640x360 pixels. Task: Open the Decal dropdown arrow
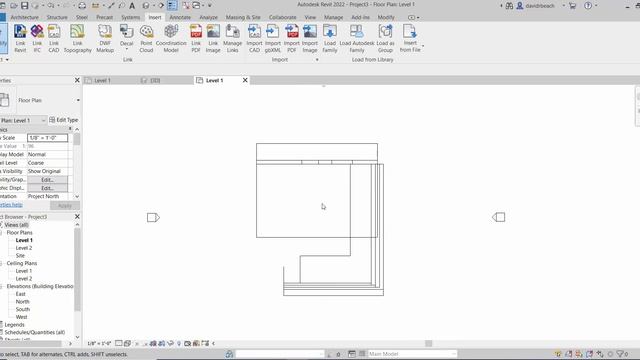click(x=127, y=50)
